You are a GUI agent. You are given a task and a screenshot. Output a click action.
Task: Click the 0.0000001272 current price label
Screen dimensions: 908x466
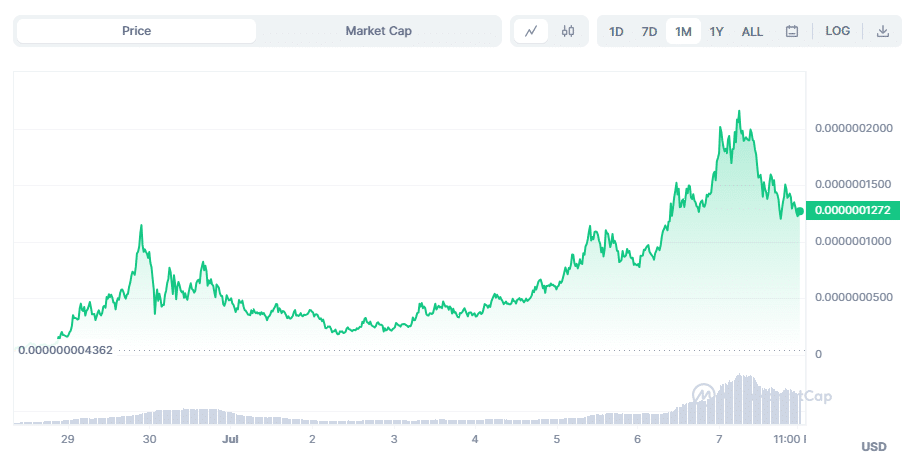pos(852,210)
